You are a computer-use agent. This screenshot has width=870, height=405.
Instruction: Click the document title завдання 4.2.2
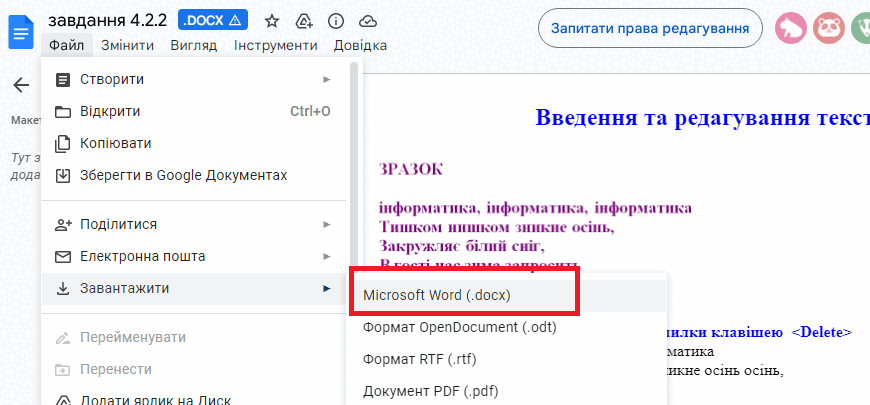(x=108, y=21)
